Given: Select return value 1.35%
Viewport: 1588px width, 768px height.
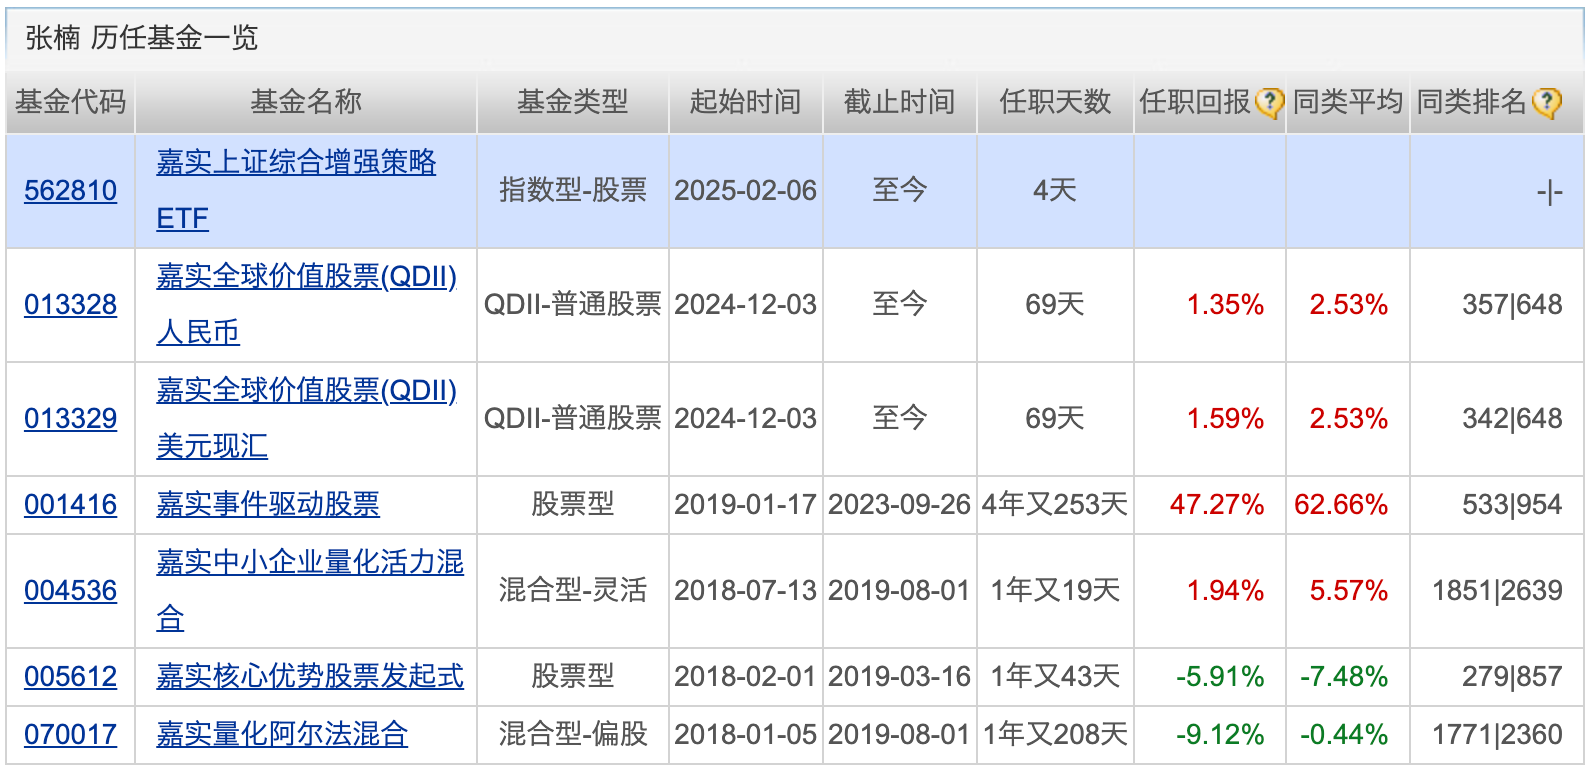Looking at the screenshot, I should coord(1225,304).
